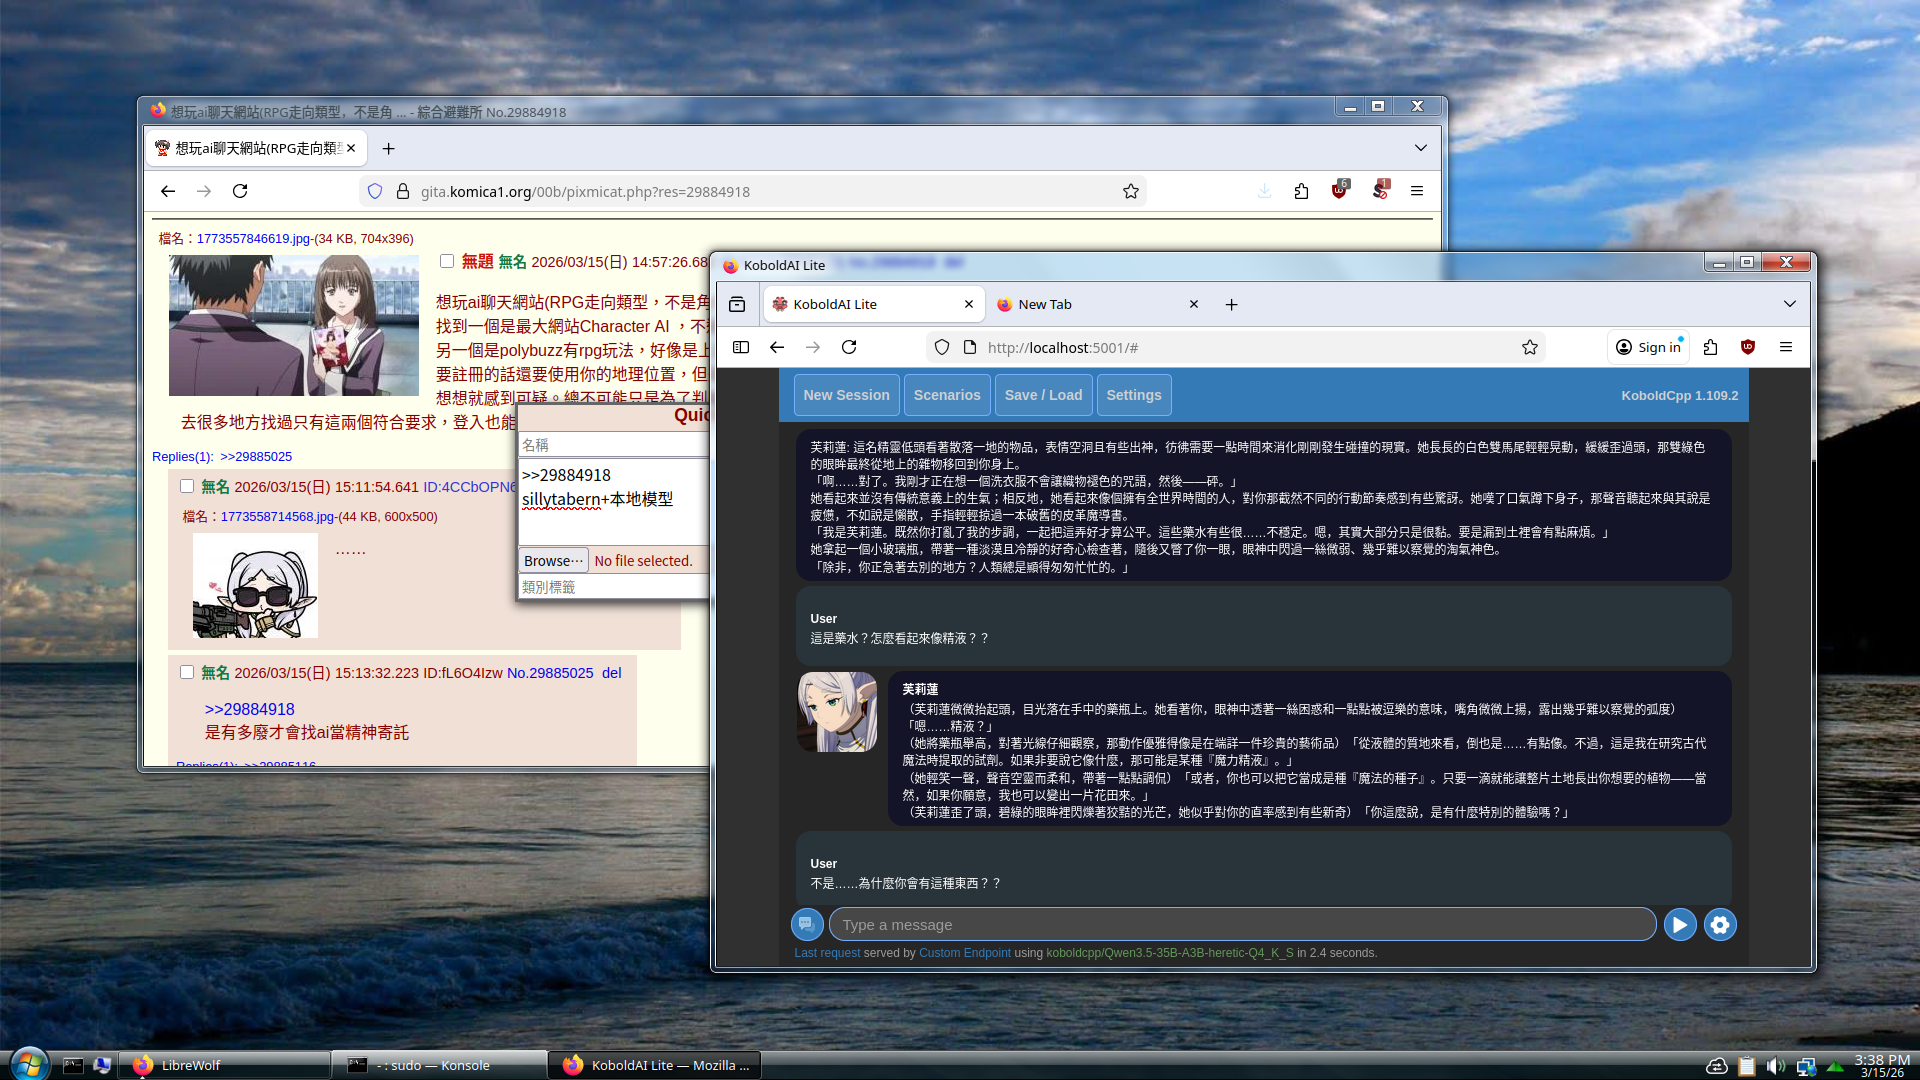Screen dimensions: 1920x1080
Task: Open the gear settings icon beside send
Action: [x=1720, y=925]
